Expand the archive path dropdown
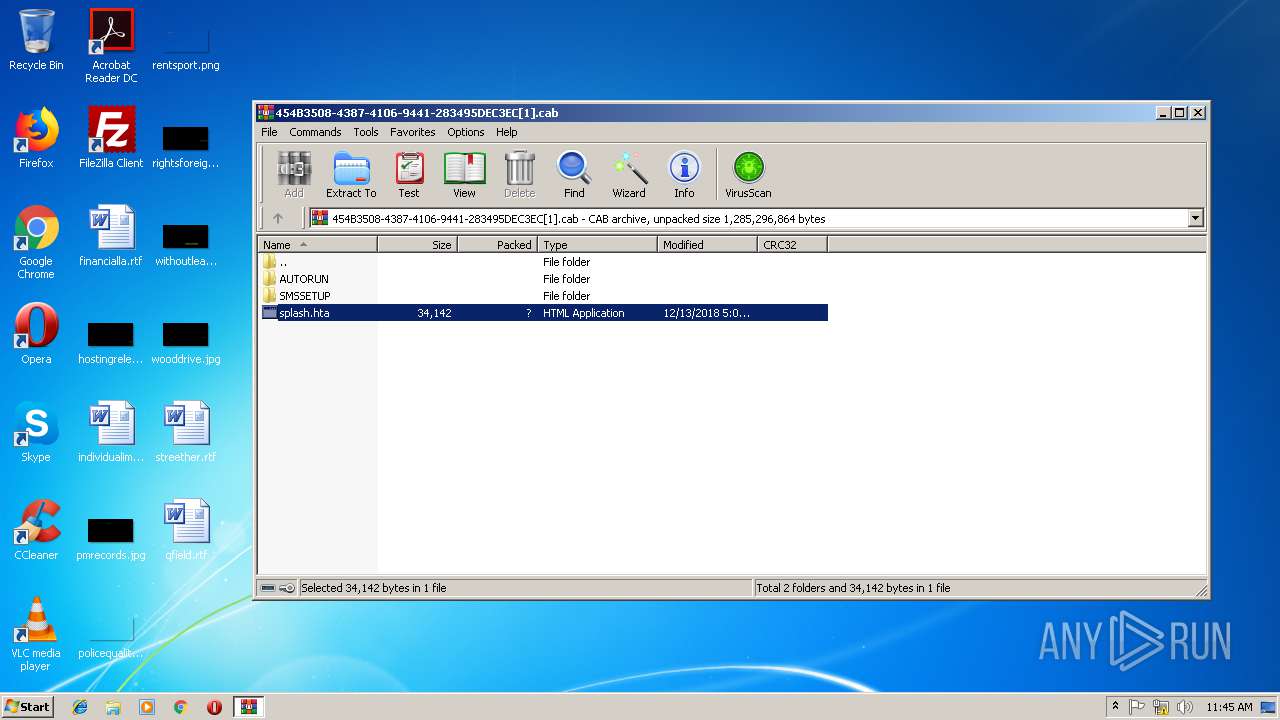The width and height of the screenshot is (1280, 720). (x=1195, y=218)
